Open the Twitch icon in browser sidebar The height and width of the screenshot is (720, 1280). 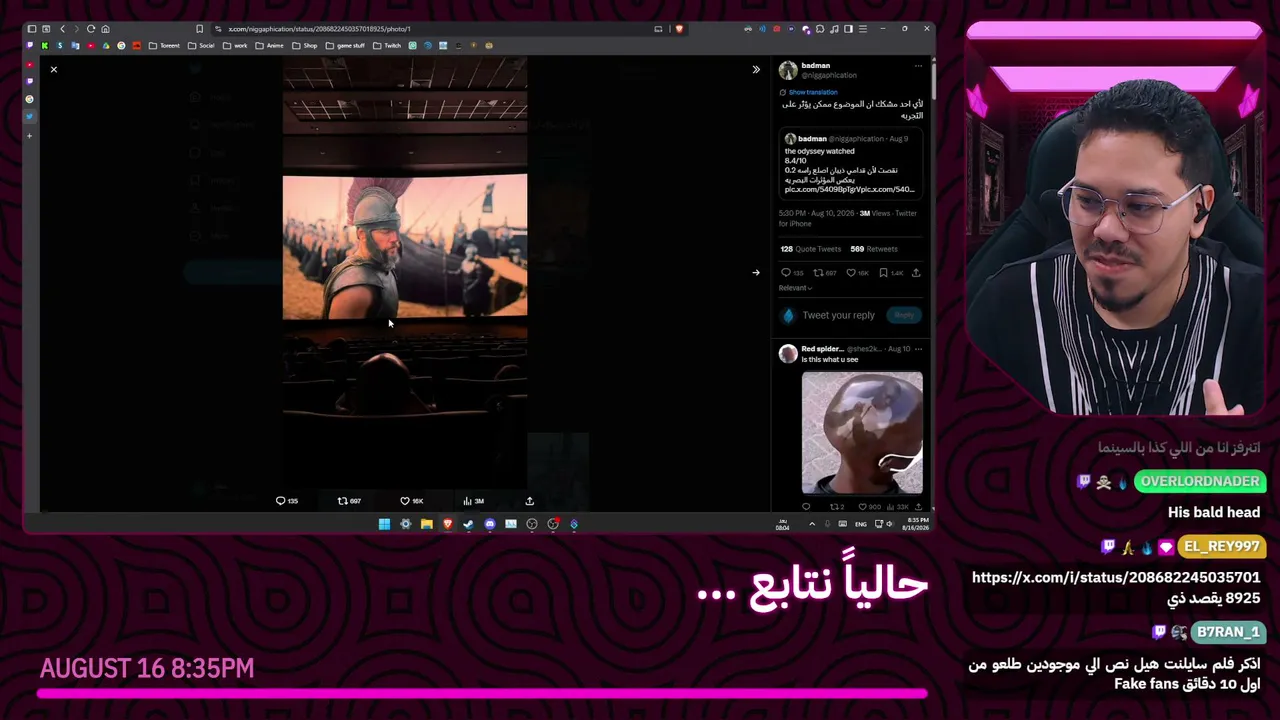tap(29, 82)
